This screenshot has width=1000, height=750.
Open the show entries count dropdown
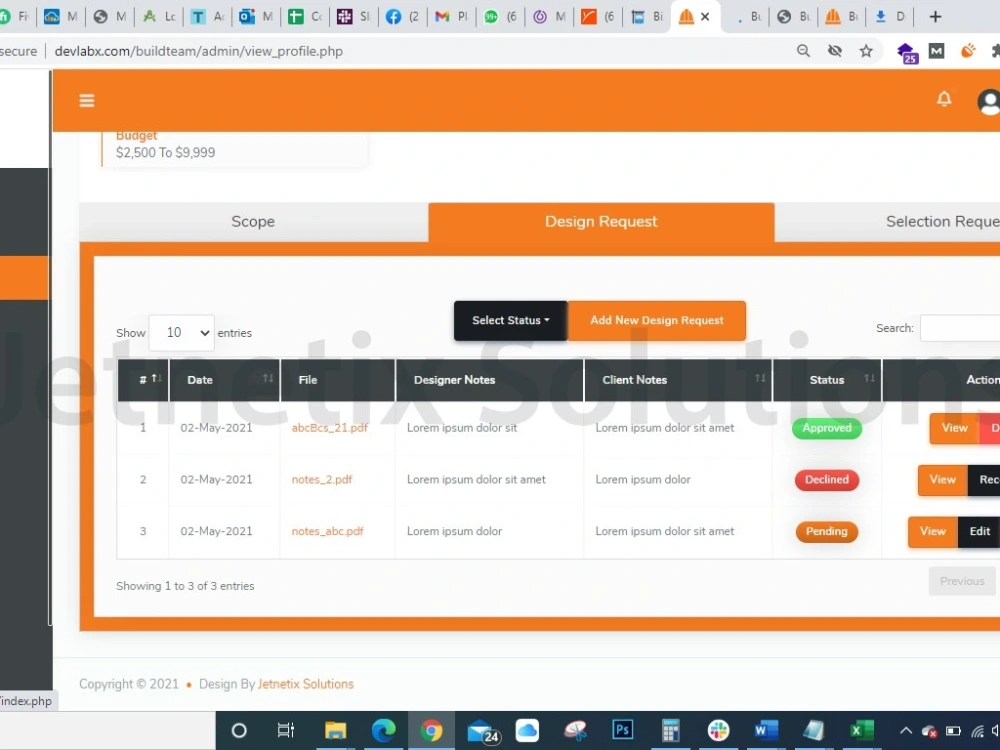[x=182, y=333]
